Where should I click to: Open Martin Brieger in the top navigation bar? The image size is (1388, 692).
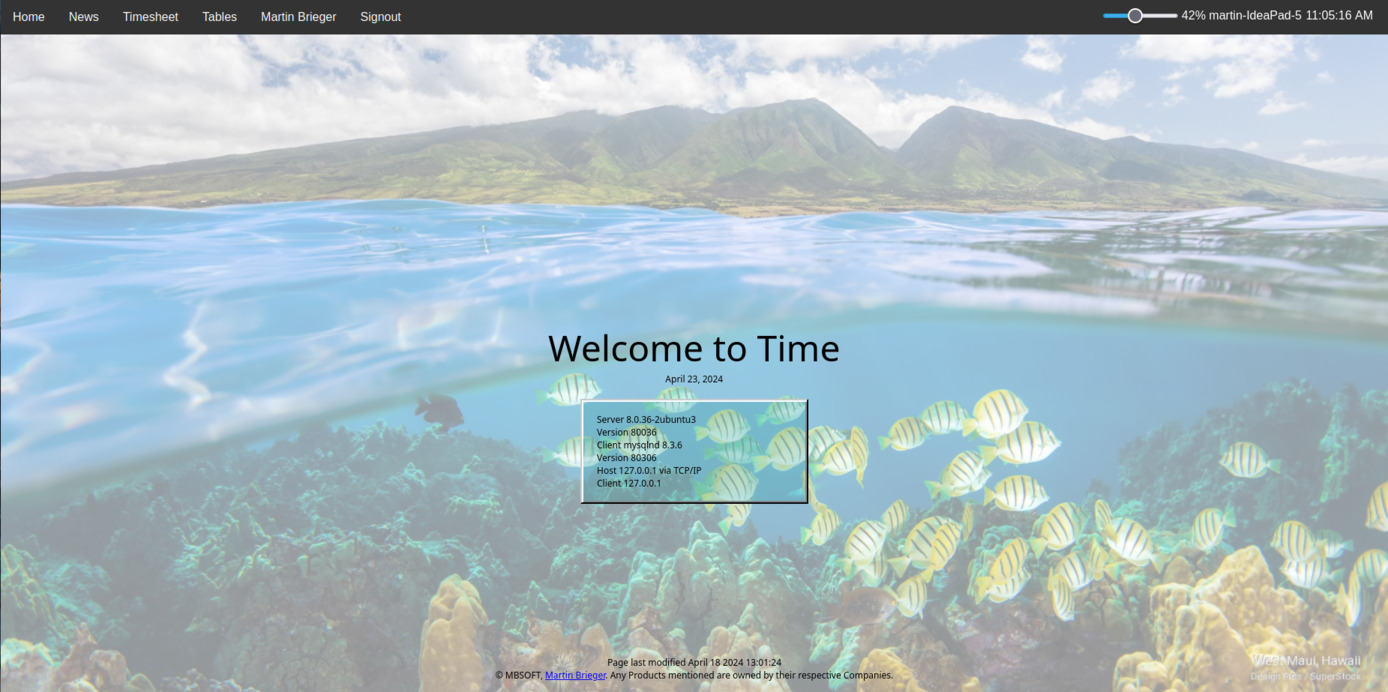click(x=299, y=17)
